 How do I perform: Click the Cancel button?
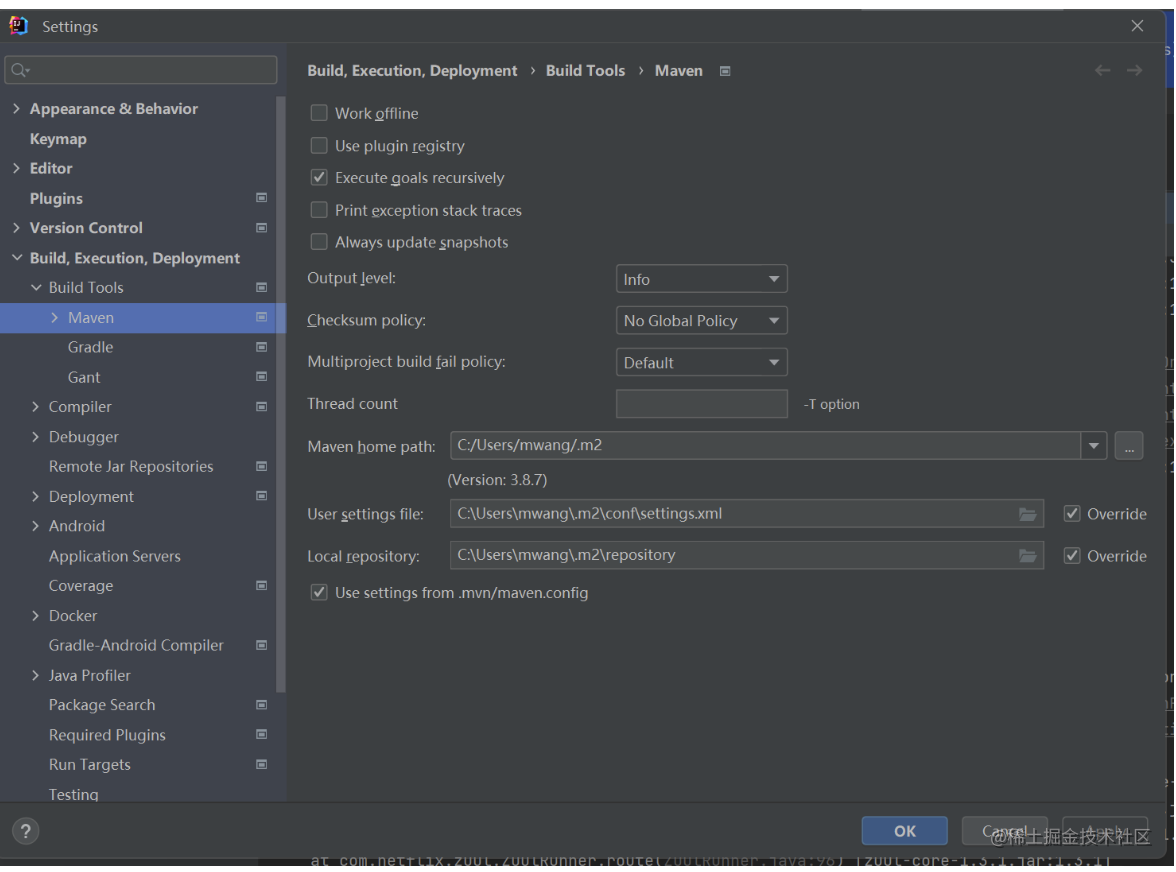click(1004, 831)
